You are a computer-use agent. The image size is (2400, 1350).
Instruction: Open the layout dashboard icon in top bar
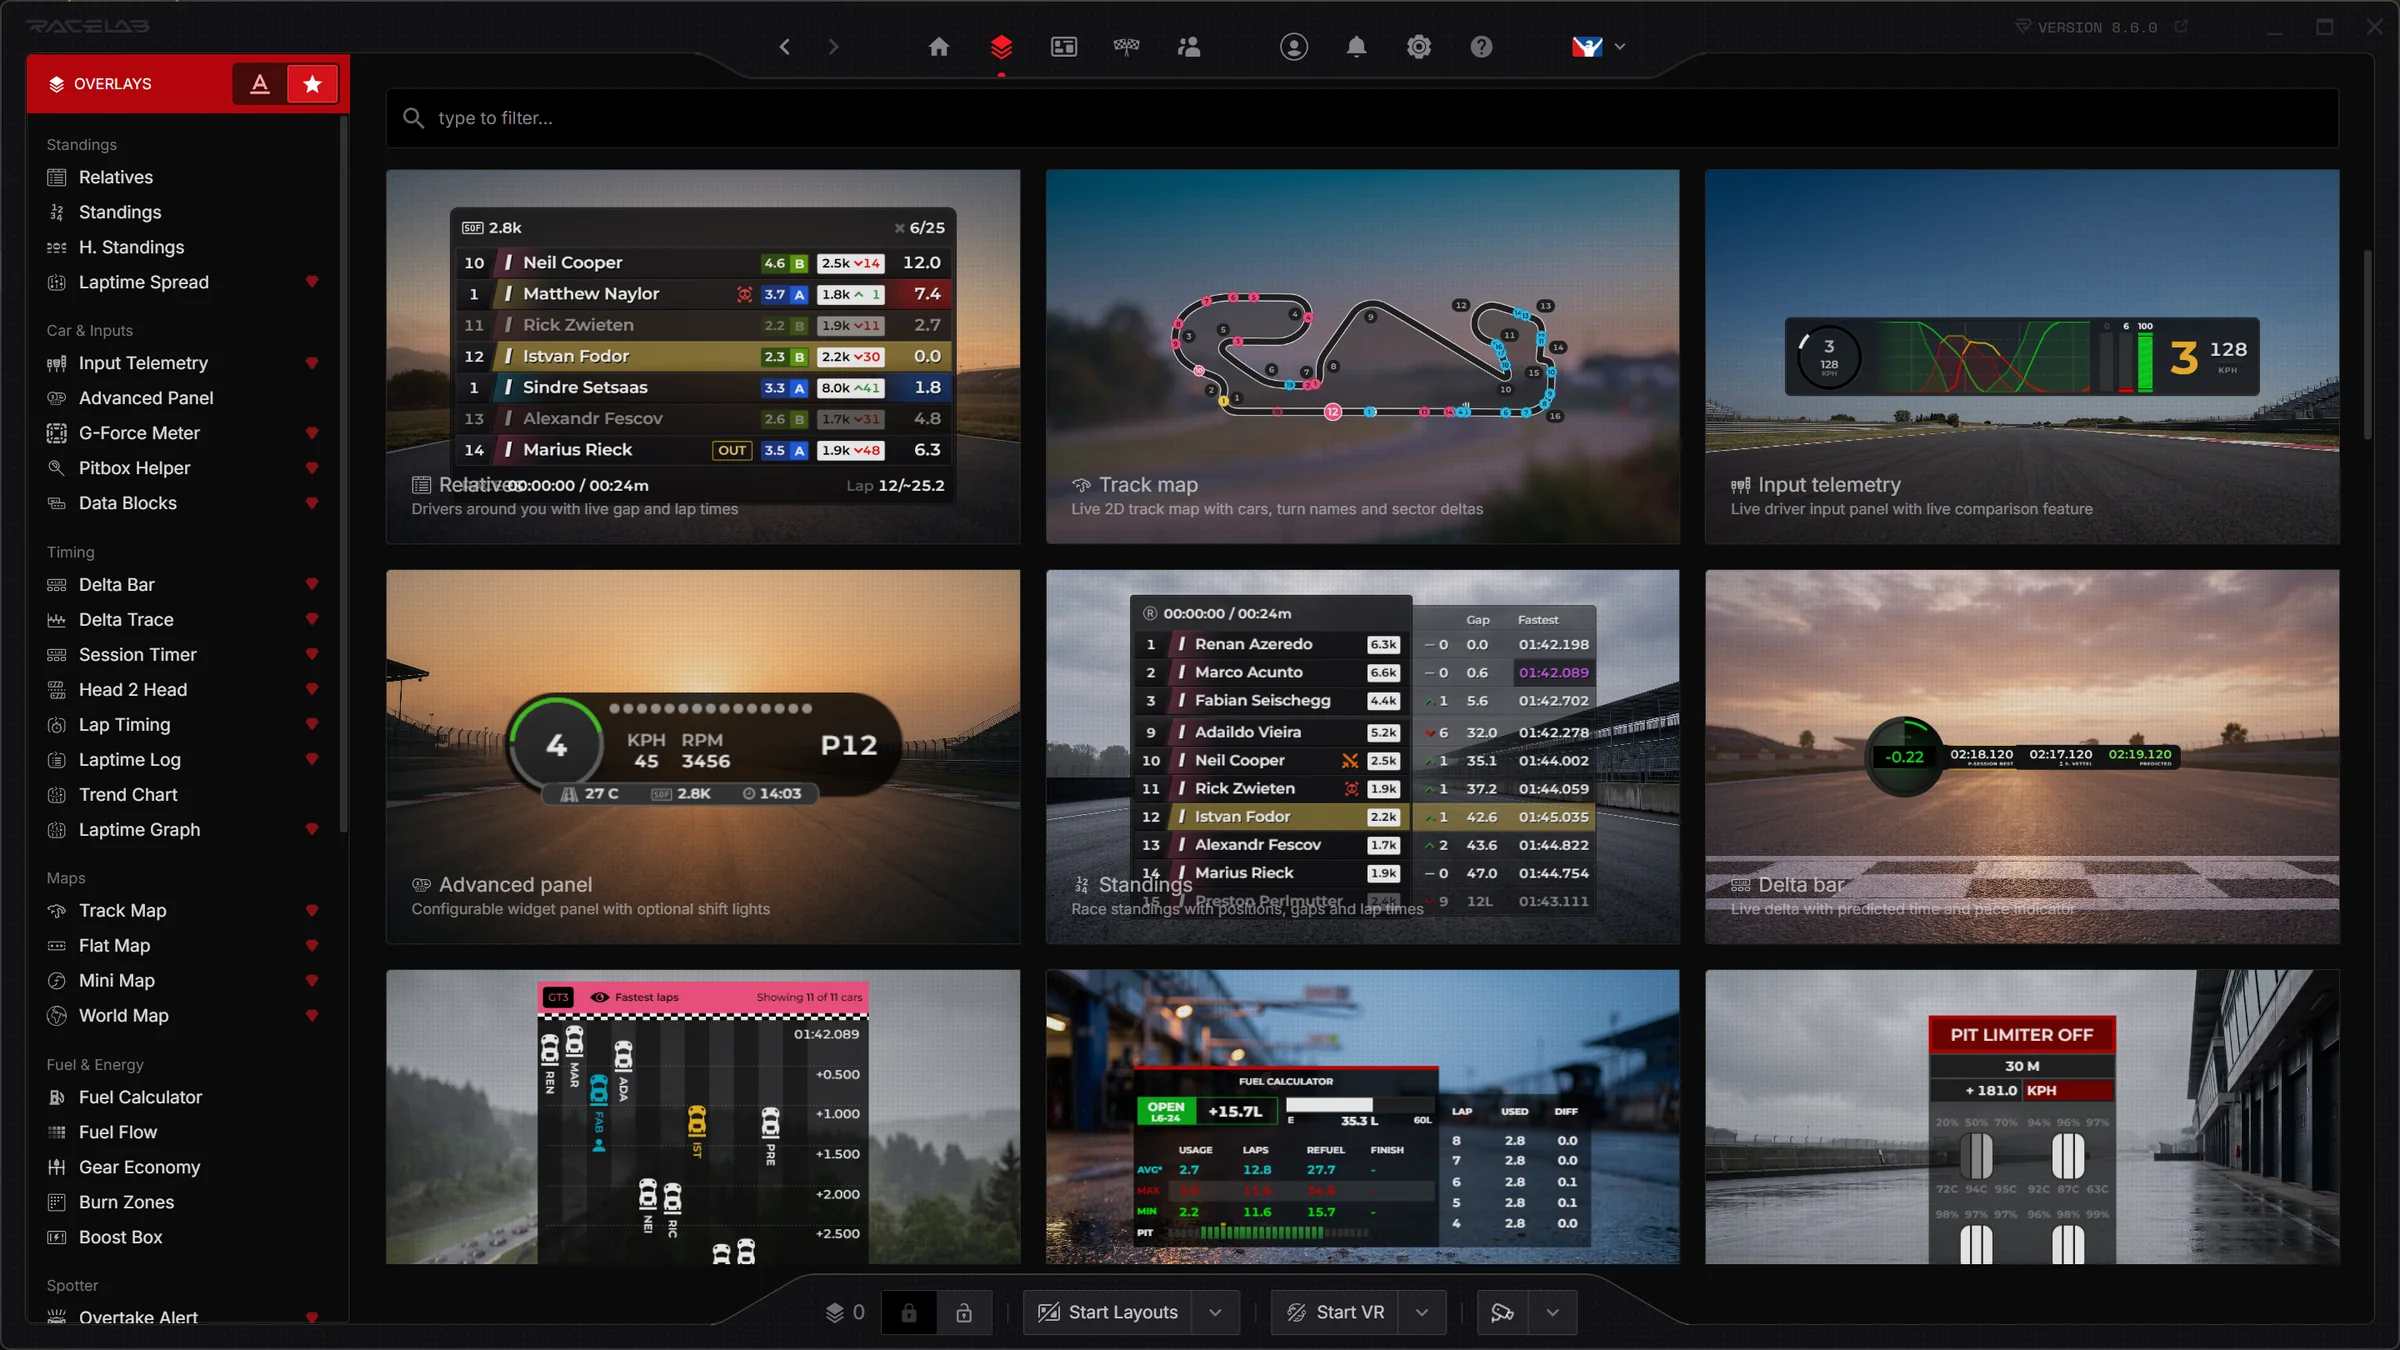pyautogui.click(x=1064, y=47)
